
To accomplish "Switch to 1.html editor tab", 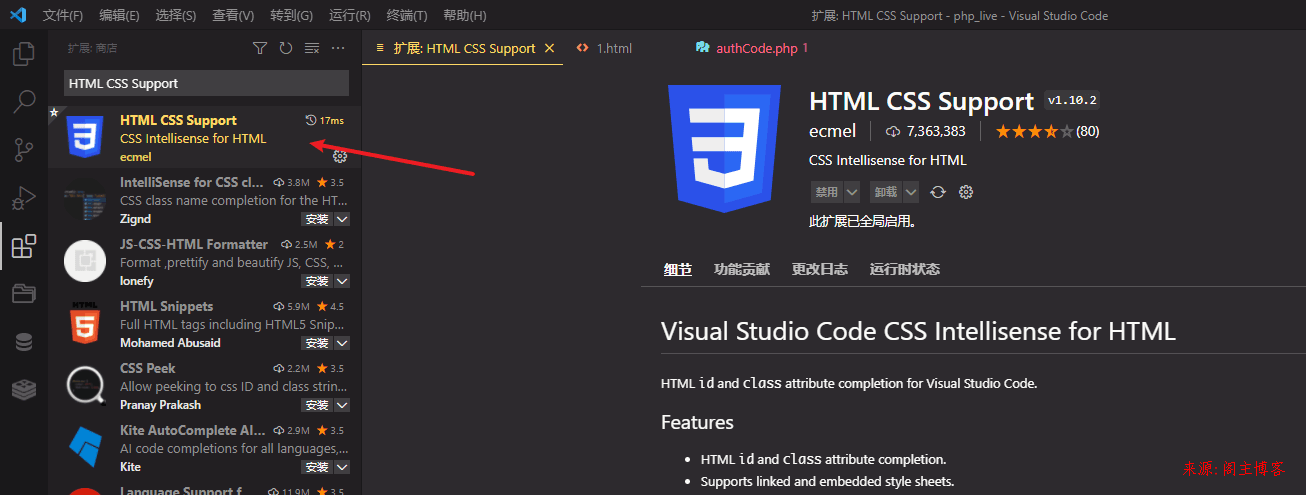I will (x=612, y=48).
